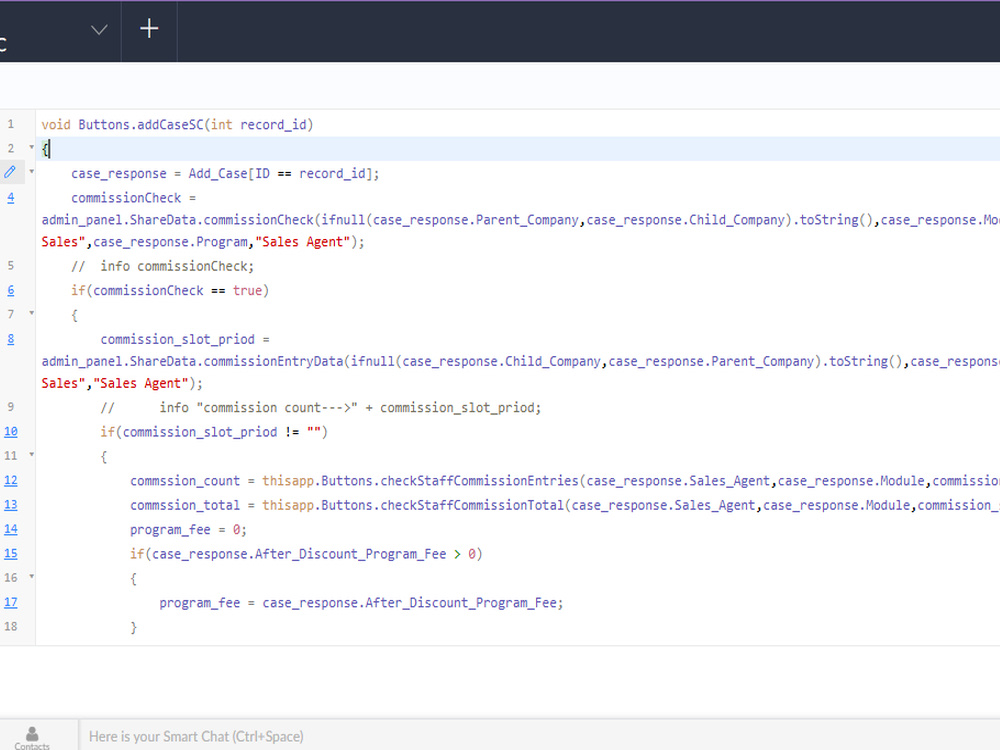Click line number 12 link
Viewport: 1000px width, 750px height.
pos(11,481)
